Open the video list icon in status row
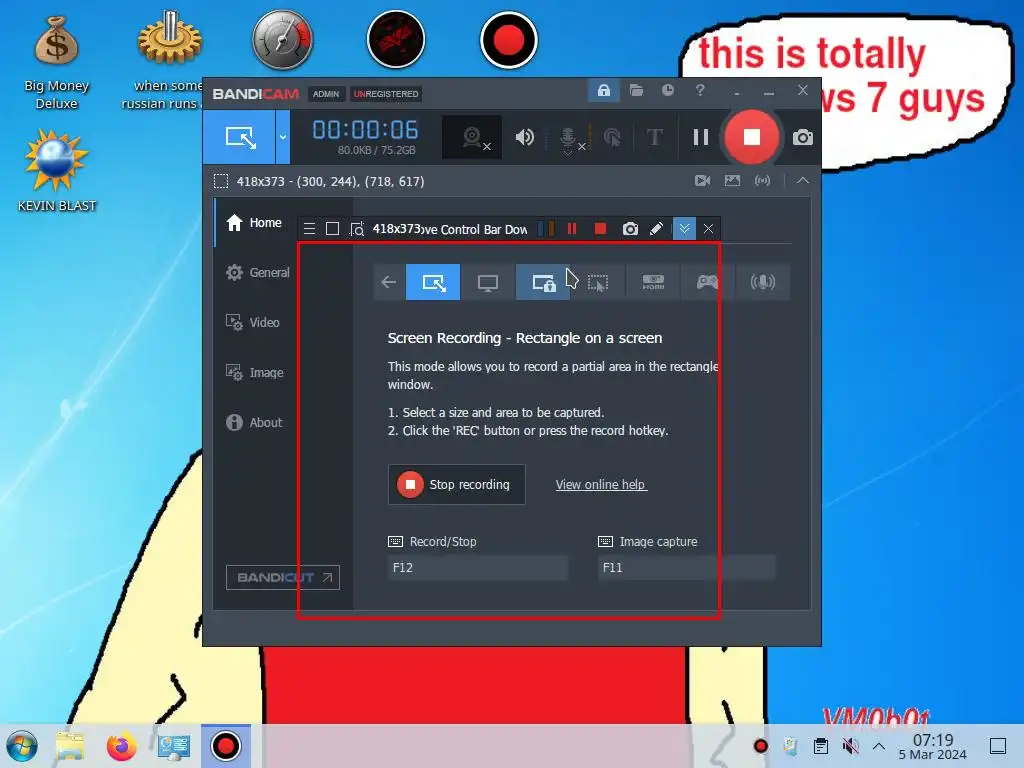 (702, 181)
